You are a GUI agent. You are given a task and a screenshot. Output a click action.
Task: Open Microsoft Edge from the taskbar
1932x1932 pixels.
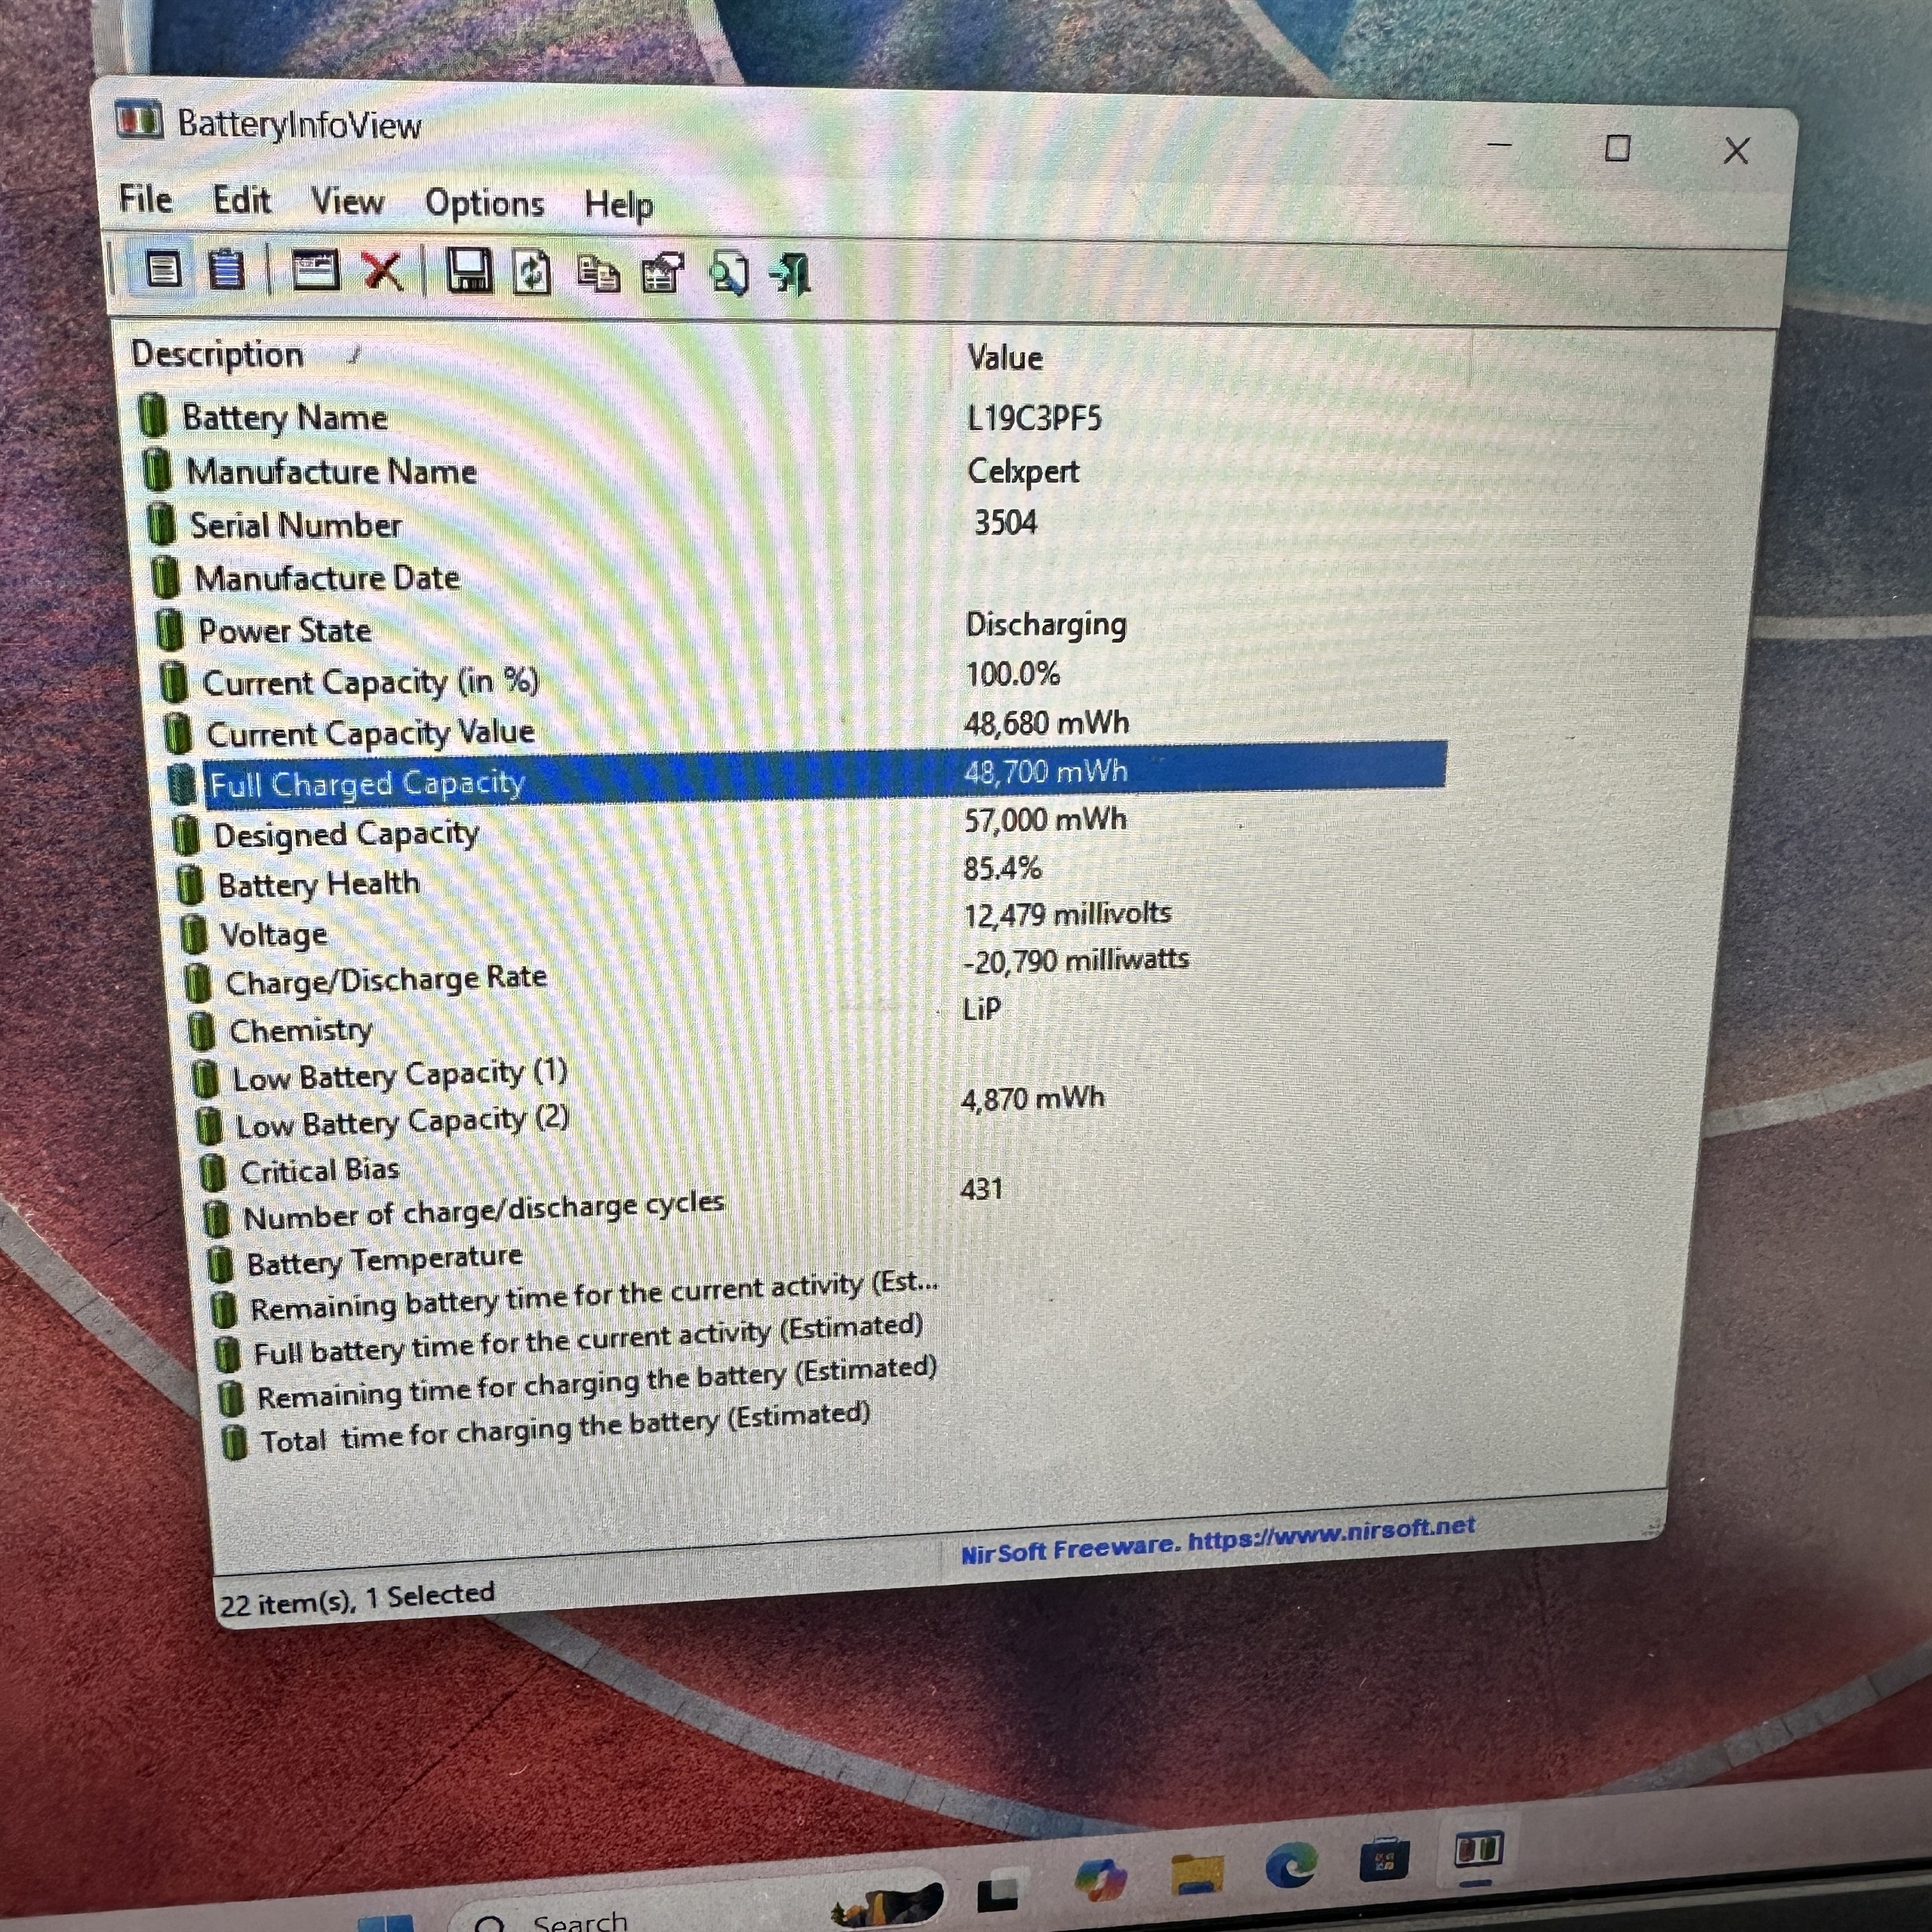click(x=1290, y=1865)
